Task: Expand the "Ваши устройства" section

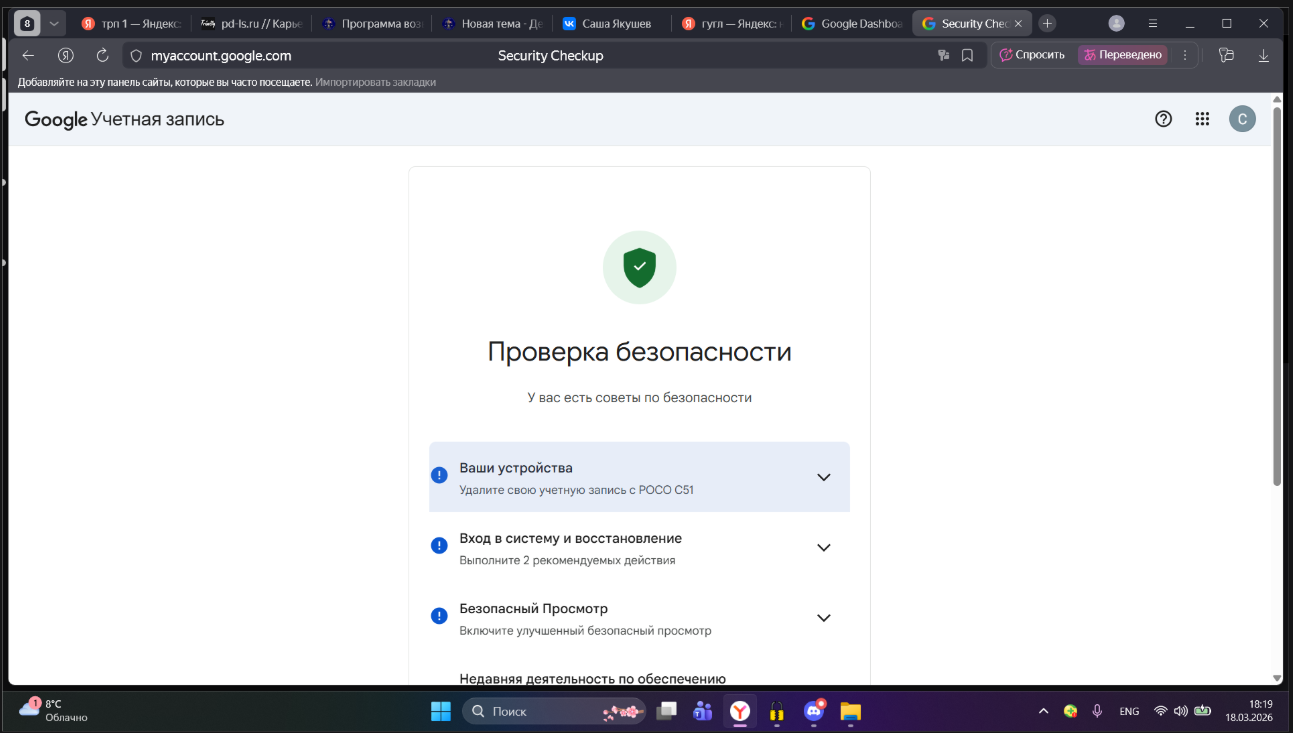Action: click(x=823, y=477)
